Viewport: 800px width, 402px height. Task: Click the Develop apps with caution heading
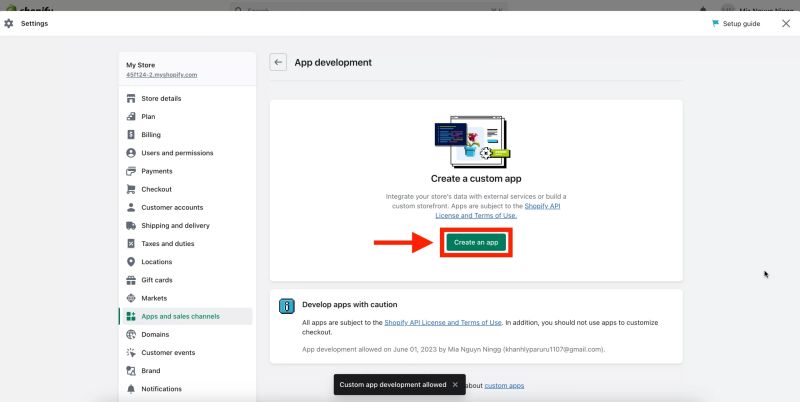tap(349, 305)
